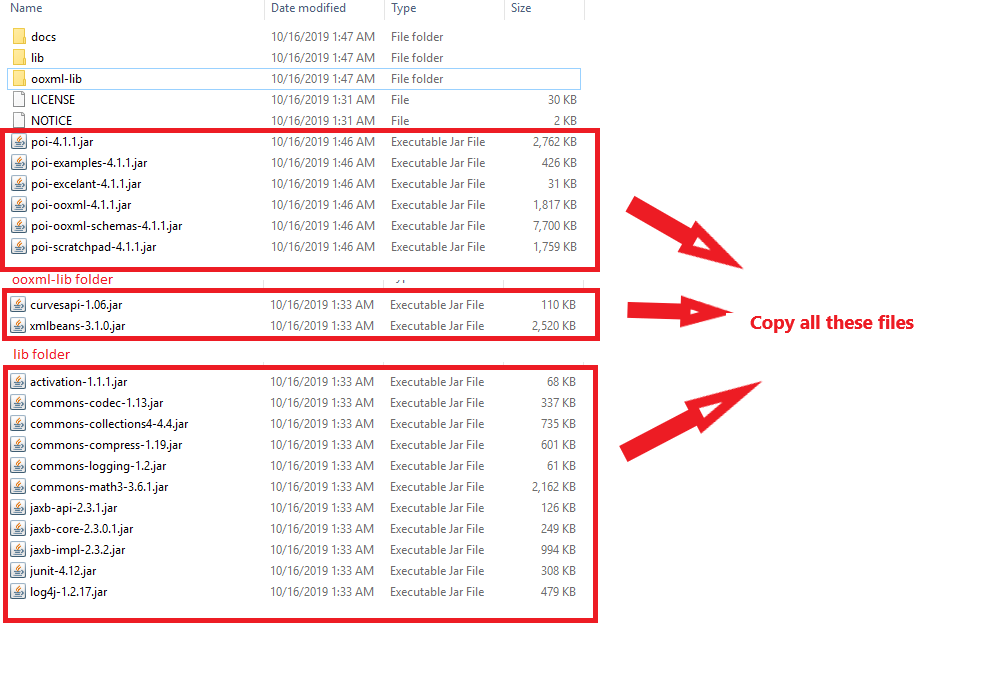The height and width of the screenshot is (686, 1000).
Task: Select curvesapi-1.06.jar in the list
Action: (76, 305)
